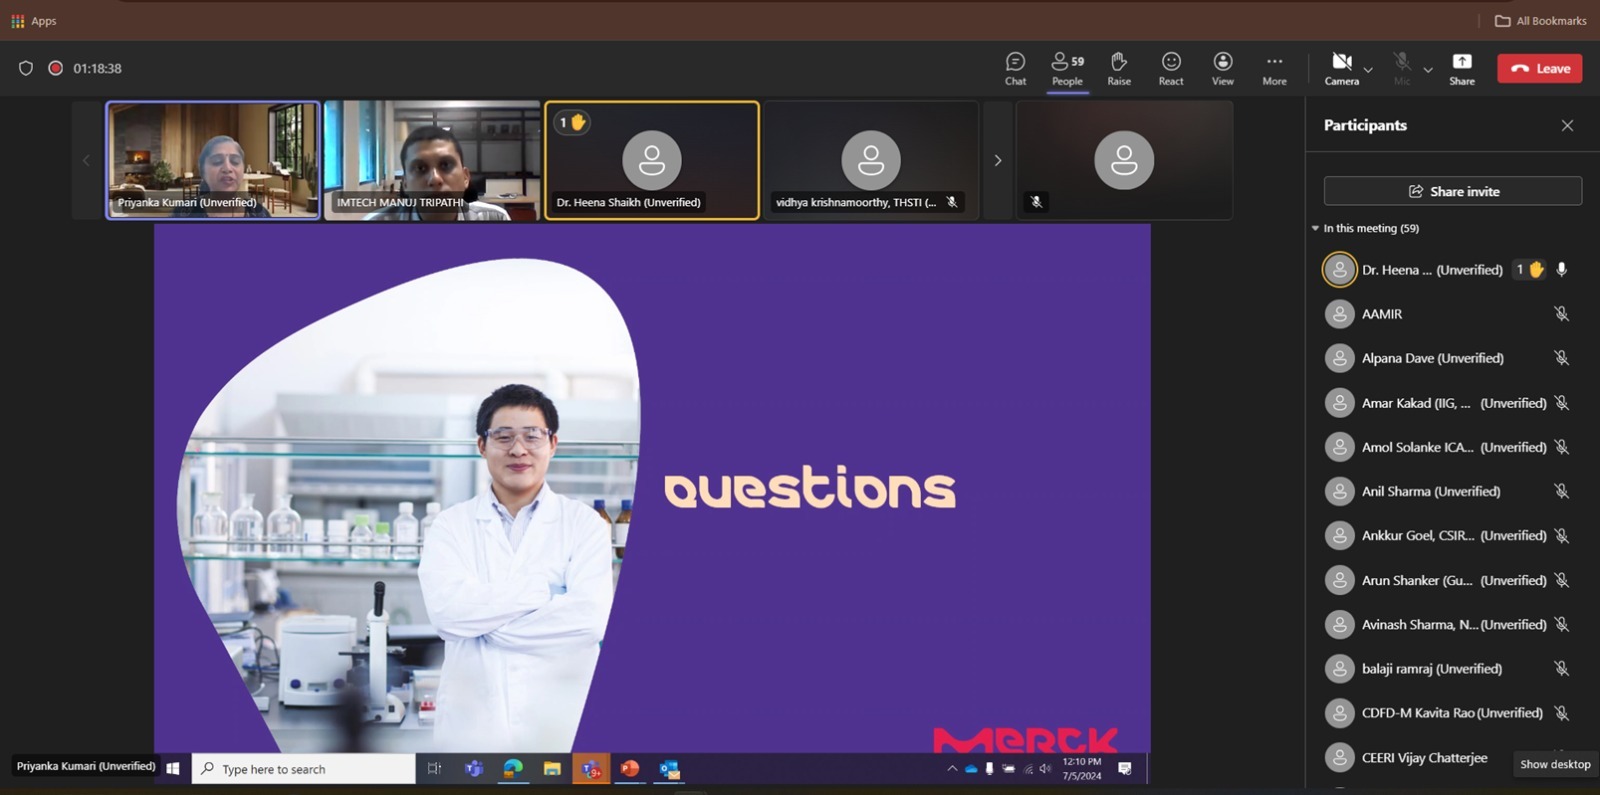Expand the Camera options dropdown arrow
This screenshot has height=795, width=1600.
click(x=1368, y=70)
